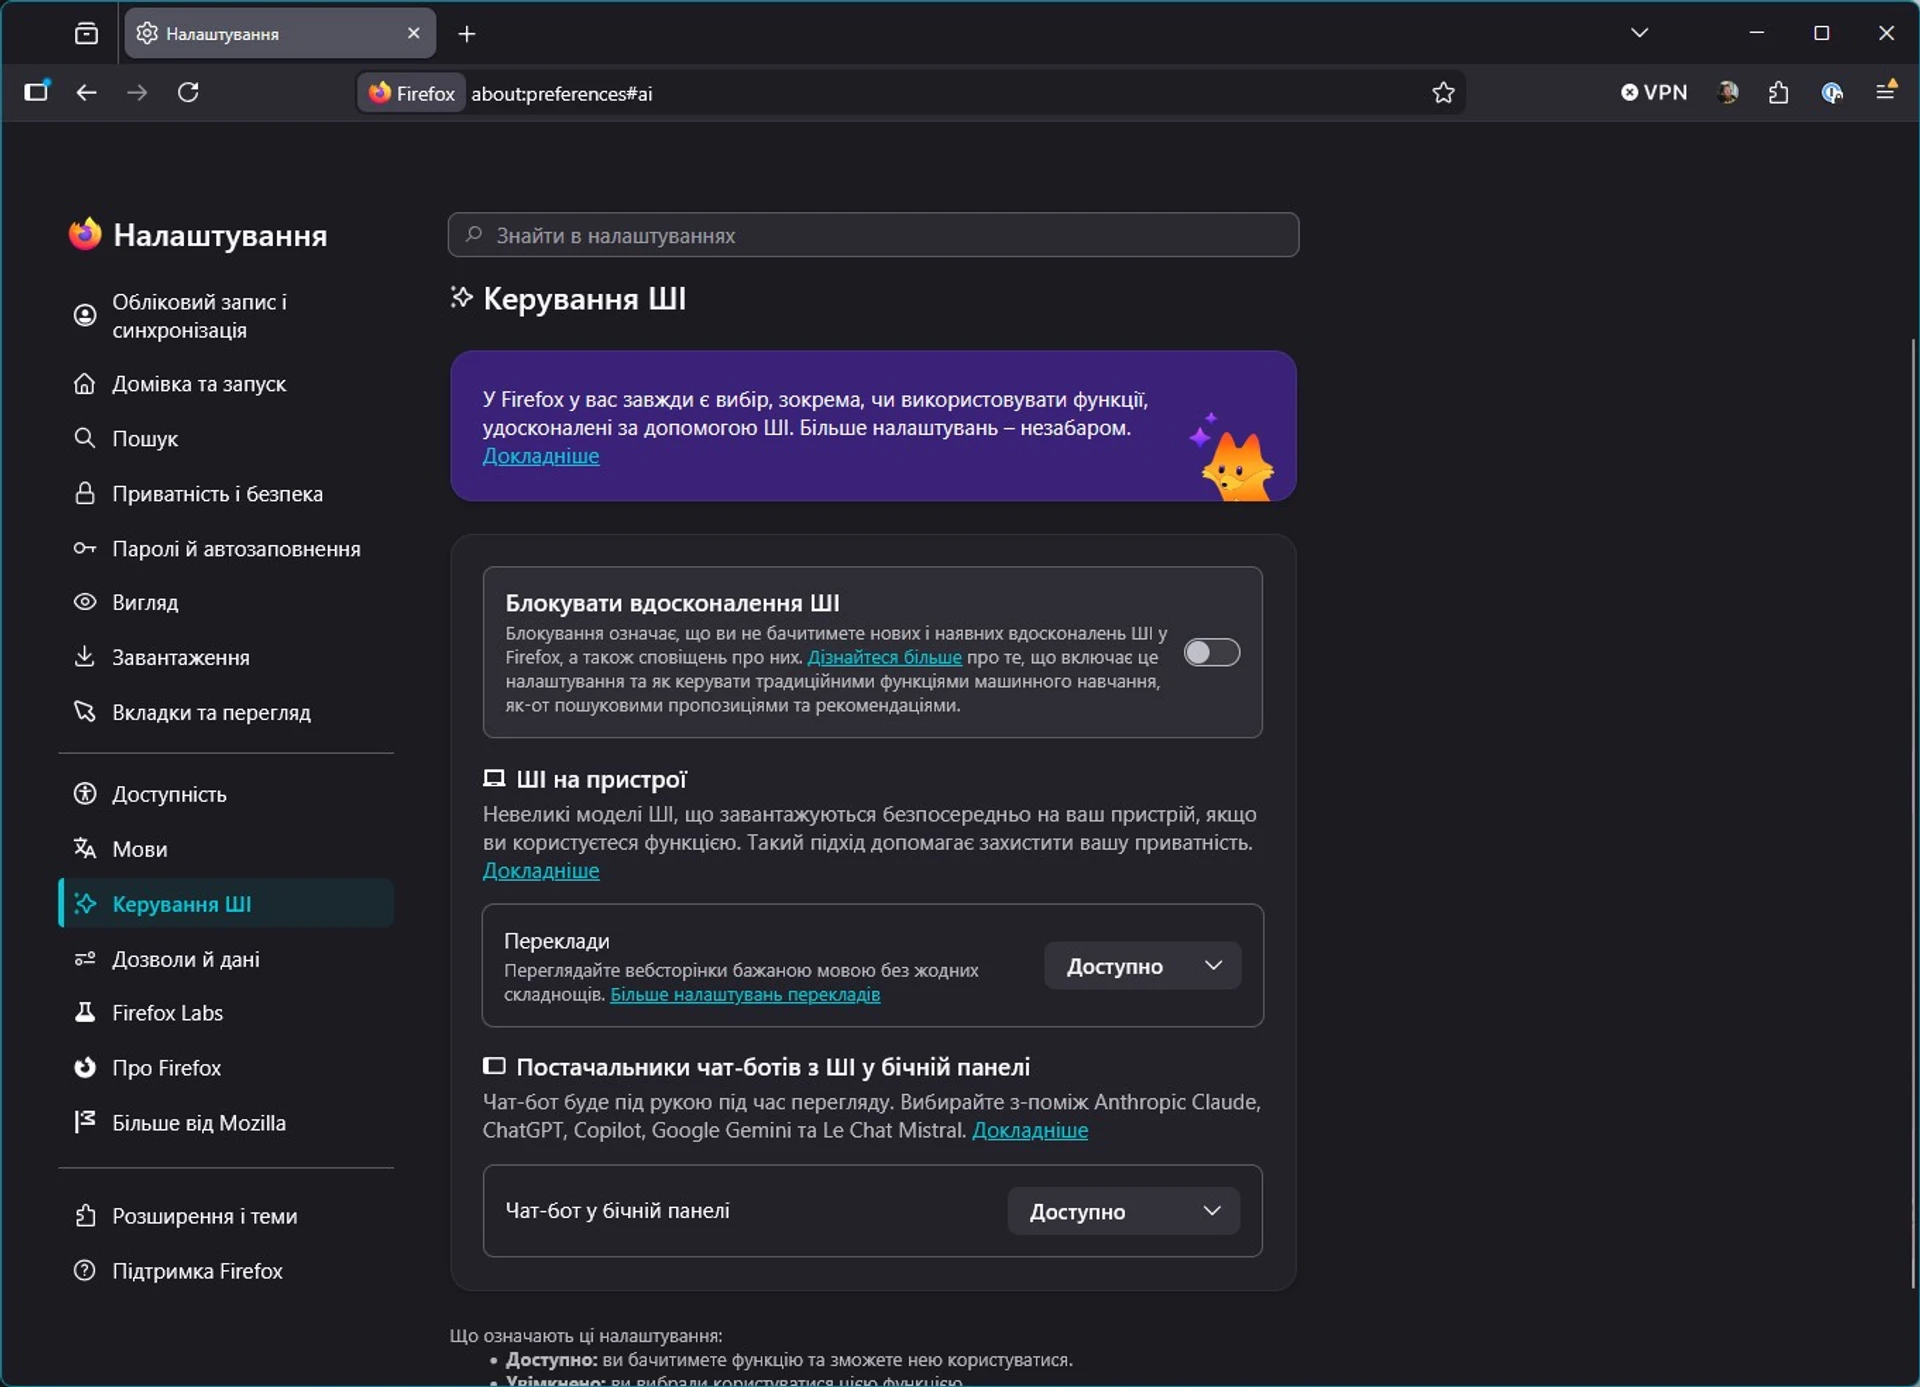The width and height of the screenshot is (1920, 1387).
Task: Open the Firefox Labs category
Action: [226, 1013]
